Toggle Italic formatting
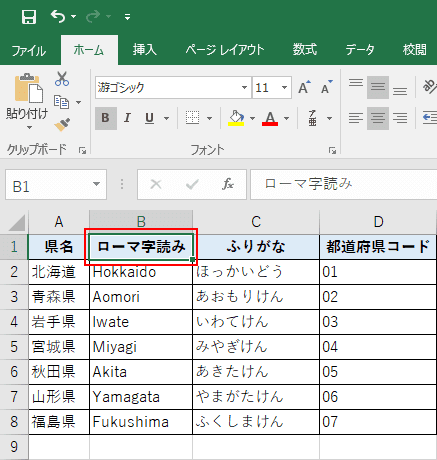 [x=127, y=118]
